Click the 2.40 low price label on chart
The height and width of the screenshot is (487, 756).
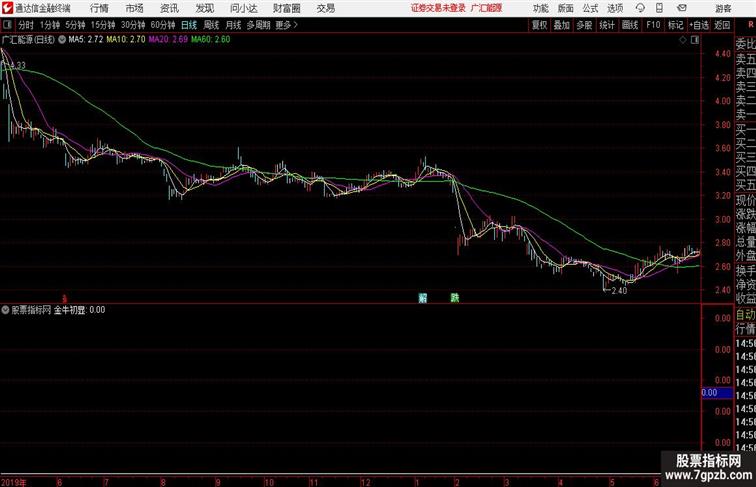click(x=619, y=290)
